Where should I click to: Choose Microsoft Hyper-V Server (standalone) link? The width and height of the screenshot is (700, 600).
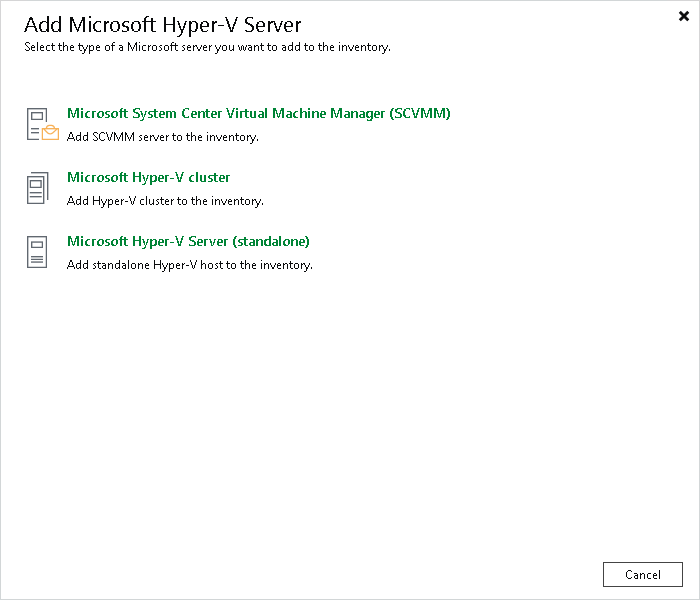188,242
